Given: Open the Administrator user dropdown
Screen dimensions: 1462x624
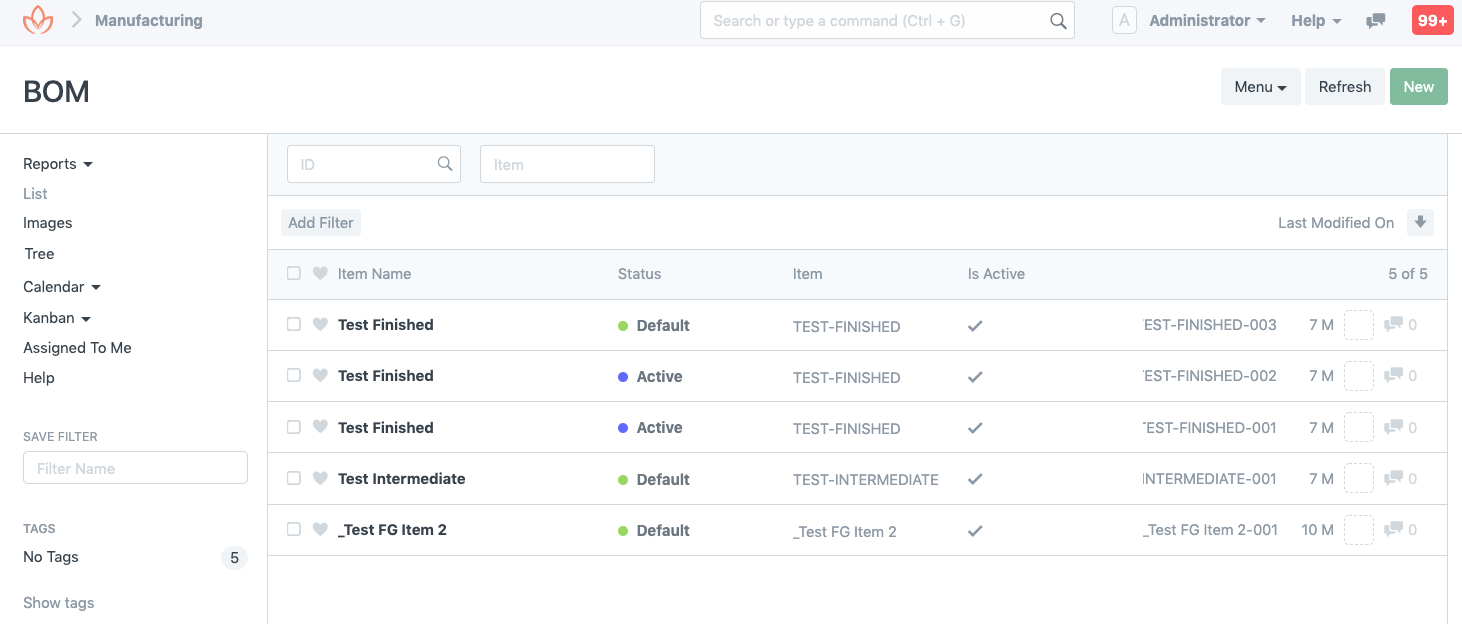Looking at the screenshot, I should pos(1207,21).
